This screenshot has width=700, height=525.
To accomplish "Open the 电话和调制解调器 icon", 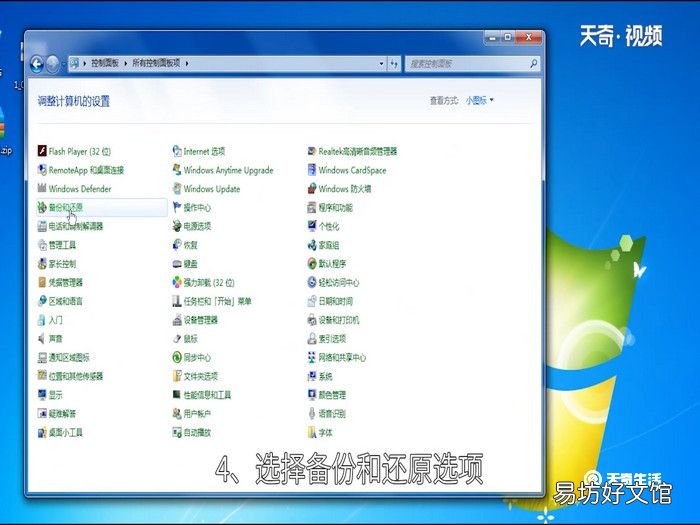I will (x=42, y=226).
